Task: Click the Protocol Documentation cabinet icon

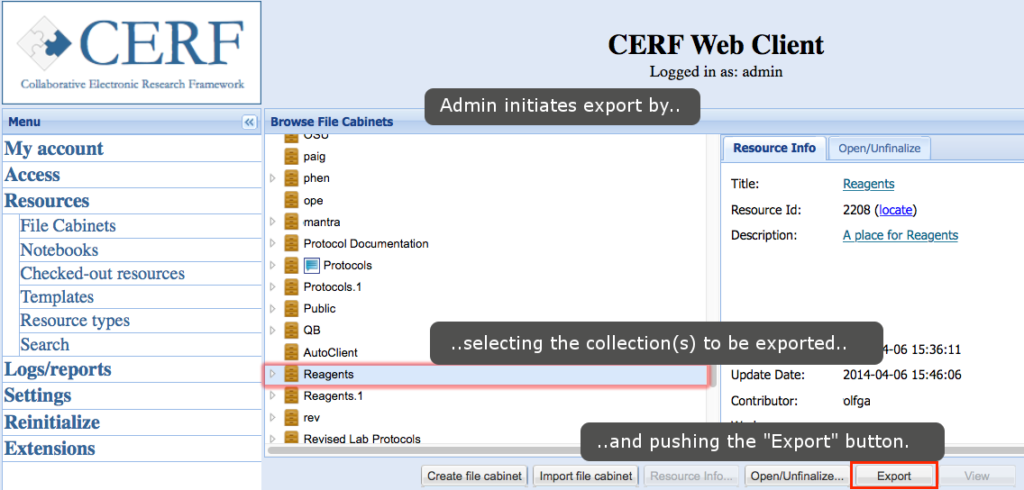Action: pos(291,243)
